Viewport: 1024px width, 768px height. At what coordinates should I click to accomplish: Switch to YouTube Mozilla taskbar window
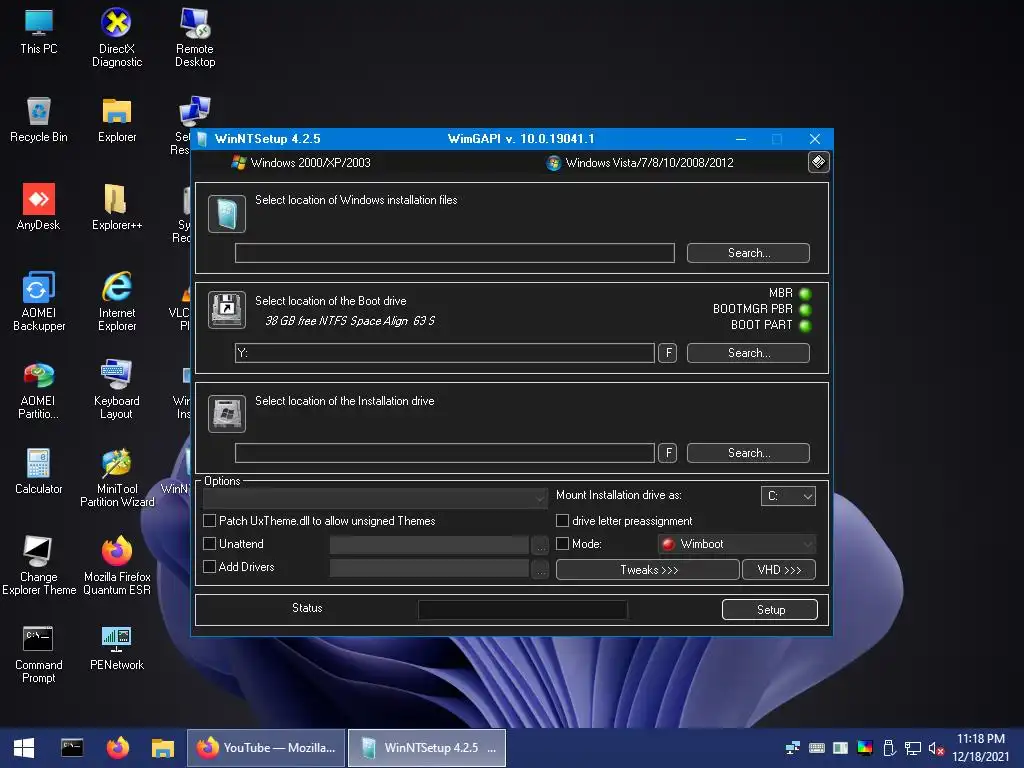pos(266,748)
